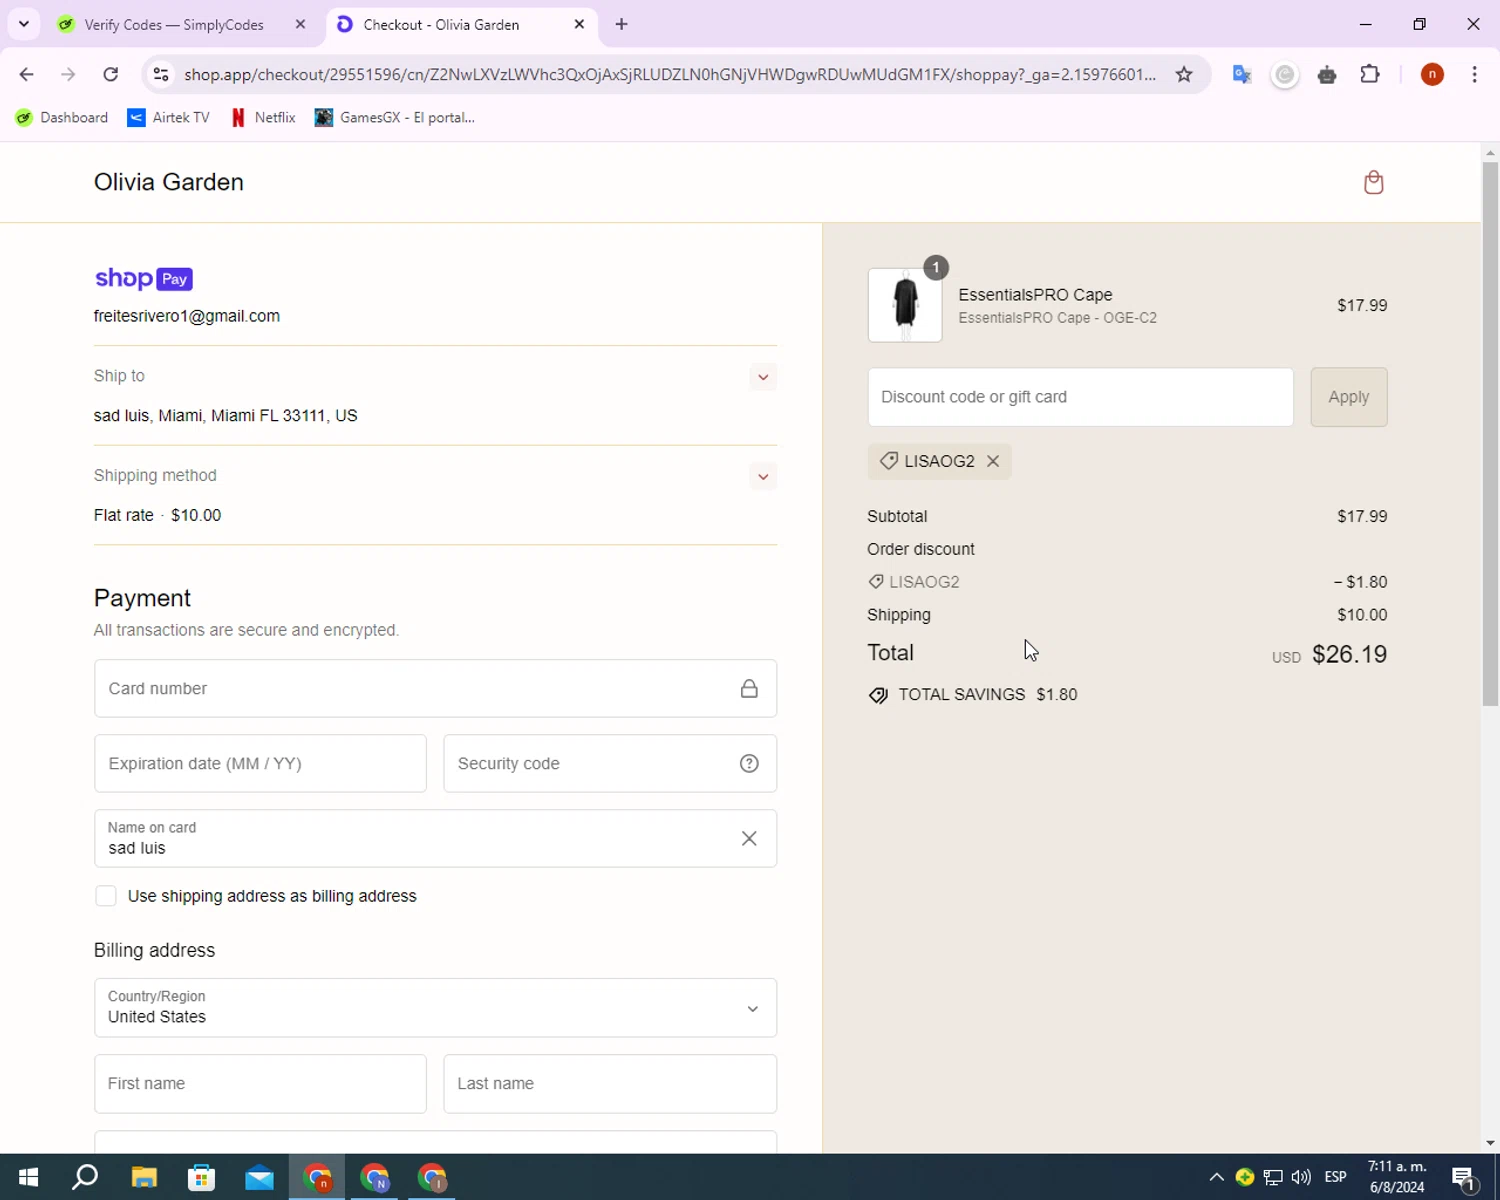Open Windows taskbar search

click(86, 1178)
